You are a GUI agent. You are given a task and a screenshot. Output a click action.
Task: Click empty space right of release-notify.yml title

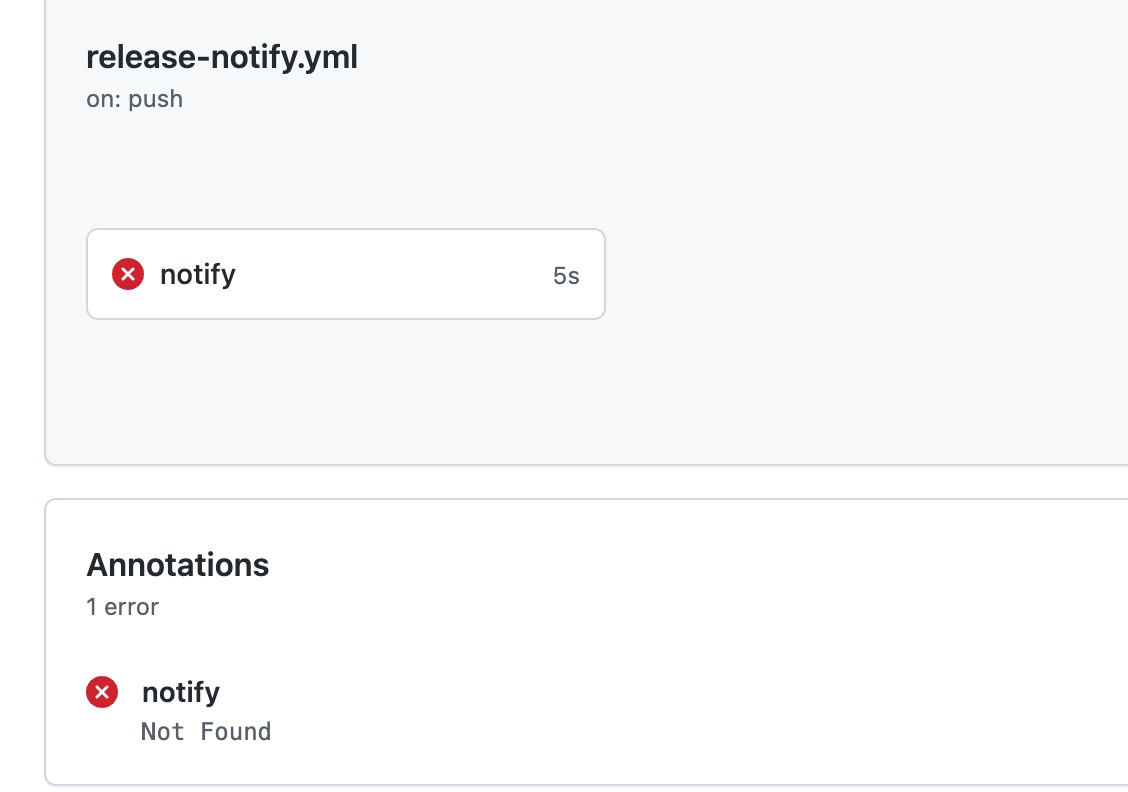click(x=700, y=58)
